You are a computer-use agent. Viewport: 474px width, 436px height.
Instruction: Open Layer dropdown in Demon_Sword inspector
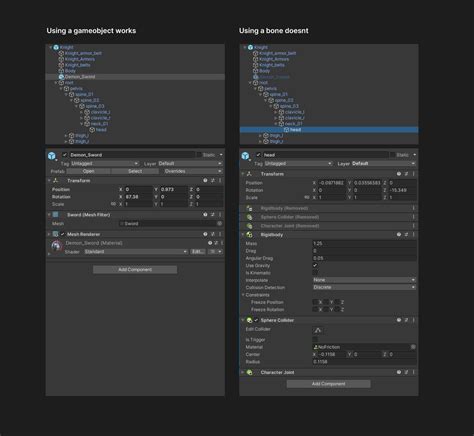pyautogui.click(x=190, y=163)
